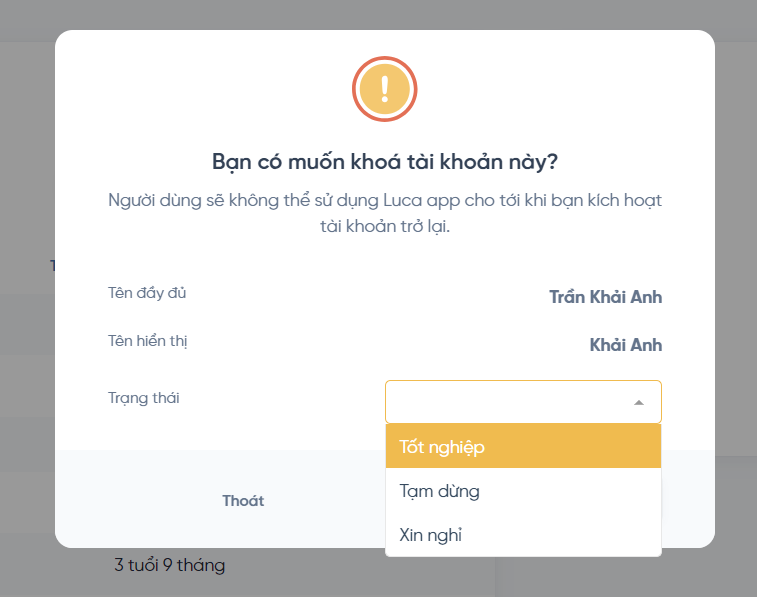The width and height of the screenshot is (757, 597).
Task: Click the Tên đầy đủ label
Action: 147,293
